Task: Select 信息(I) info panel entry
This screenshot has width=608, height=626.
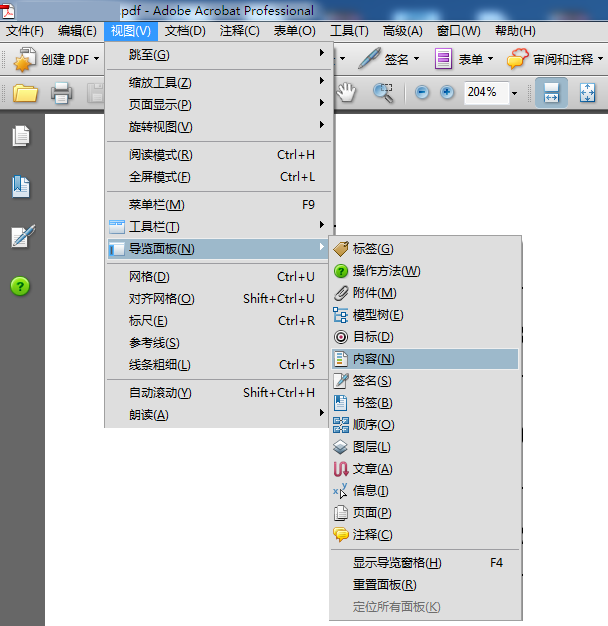Action: click(x=426, y=491)
